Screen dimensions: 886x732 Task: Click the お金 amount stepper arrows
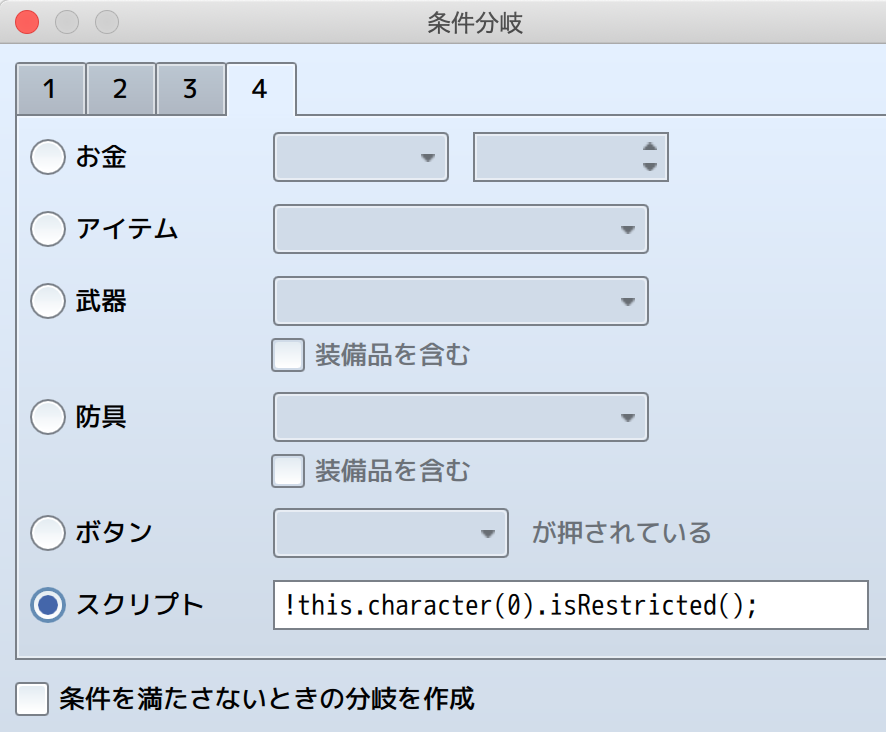click(650, 157)
